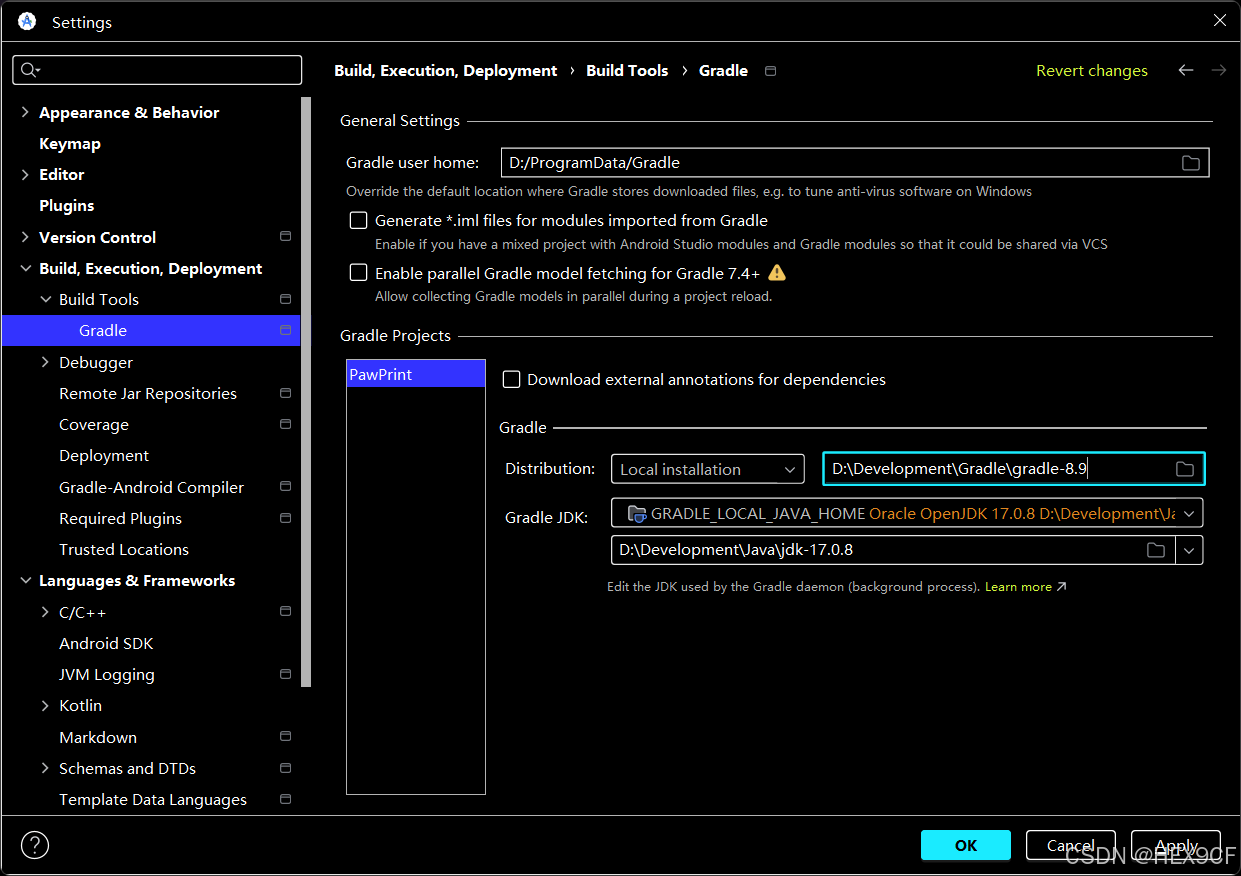
Task: Confirm settings with OK button
Action: (x=966, y=845)
